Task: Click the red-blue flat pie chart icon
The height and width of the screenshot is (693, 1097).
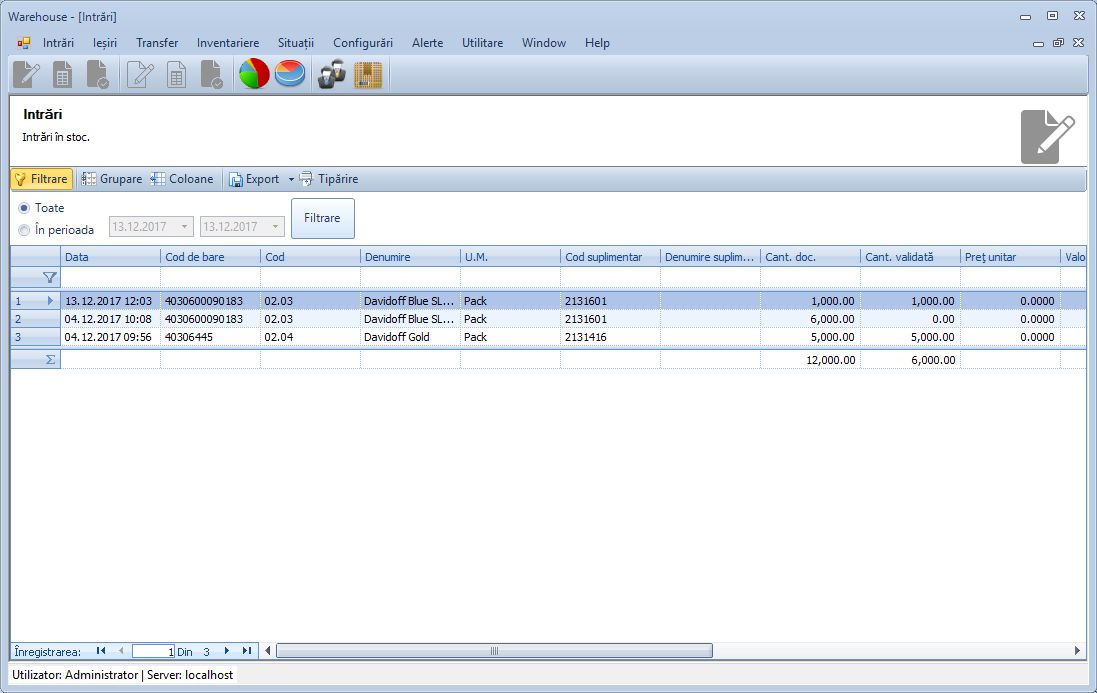Action: click(x=290, y=75)
